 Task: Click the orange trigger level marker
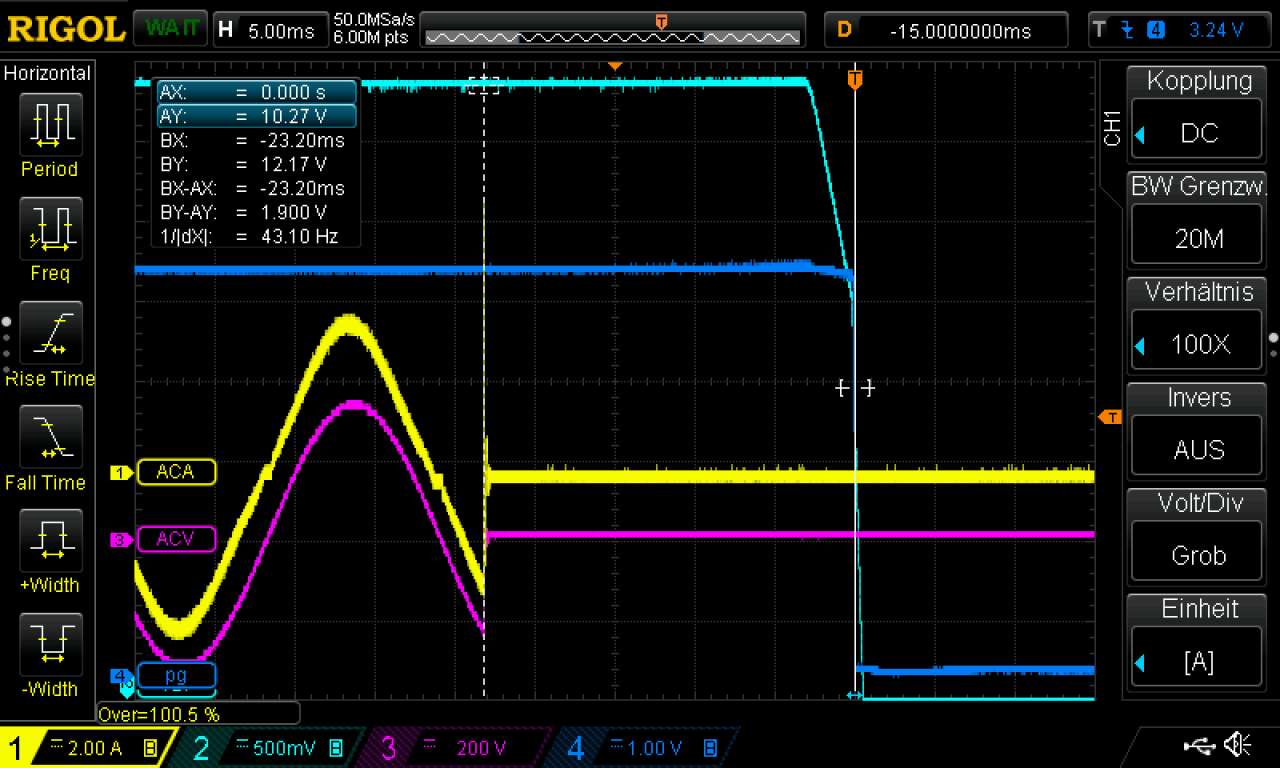(x=1110, y=417)
